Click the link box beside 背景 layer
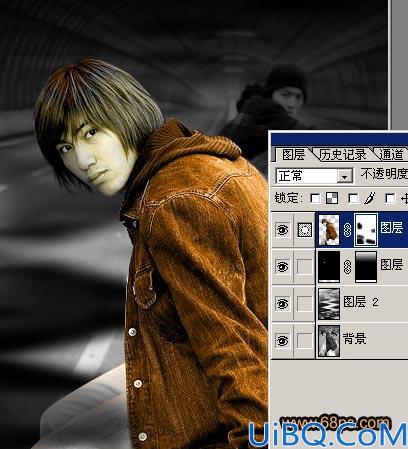This screenshot has height=449, width=408. (x=304, y=341)
